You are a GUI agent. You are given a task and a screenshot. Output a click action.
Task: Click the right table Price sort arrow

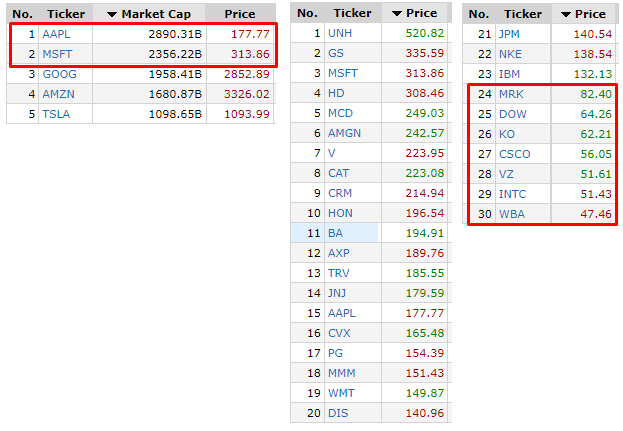[566, 15]
